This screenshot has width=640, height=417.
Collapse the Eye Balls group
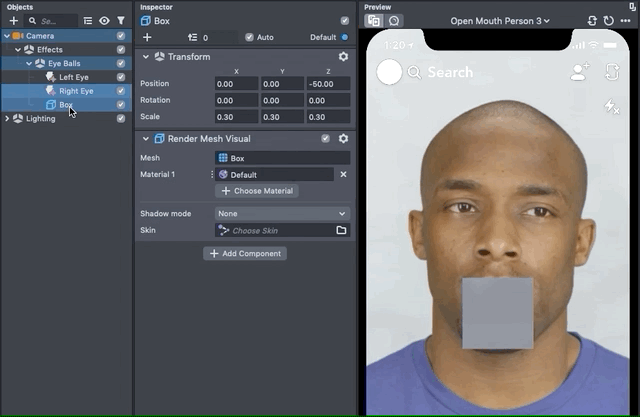30,63
